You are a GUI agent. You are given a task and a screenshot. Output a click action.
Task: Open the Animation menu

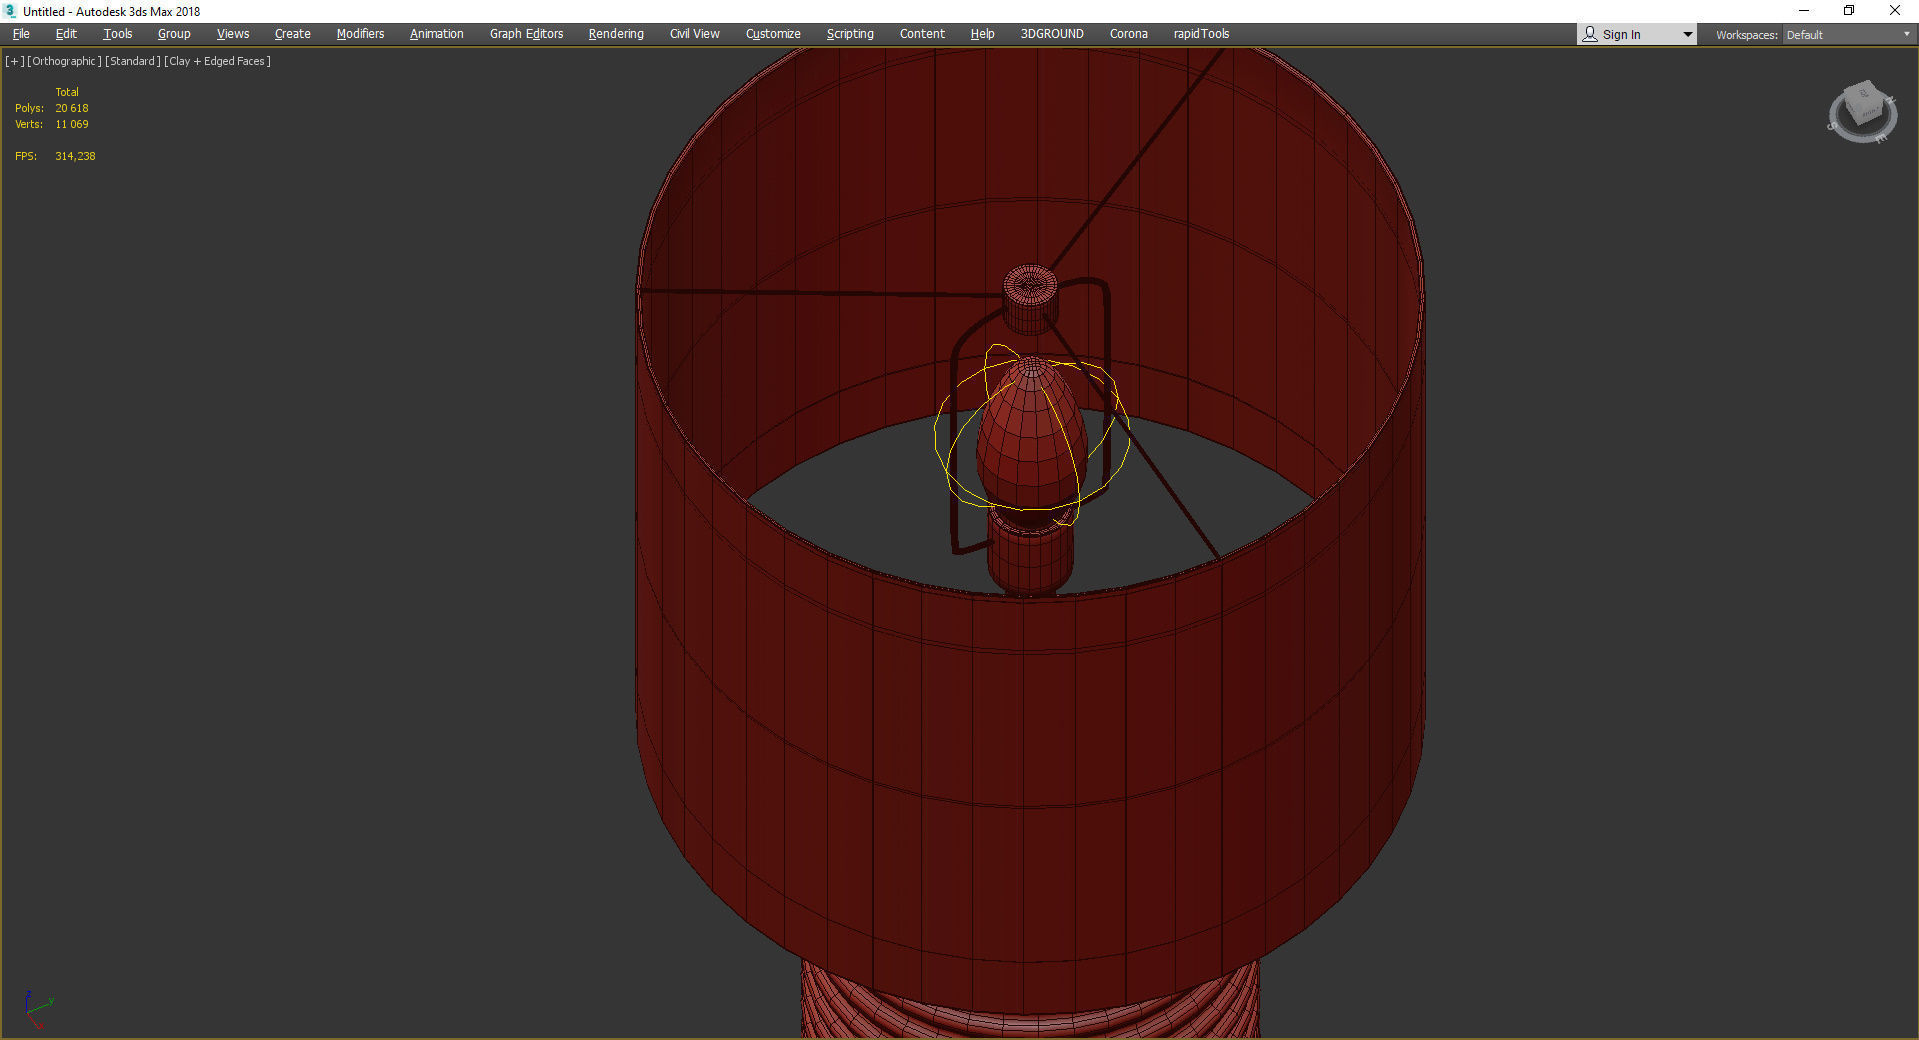point(436,34)
